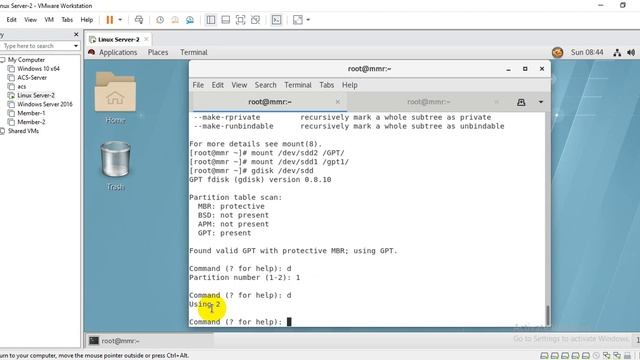
Task: Switch to the second root@mmr:~ terminal tab
Action: 429,102
